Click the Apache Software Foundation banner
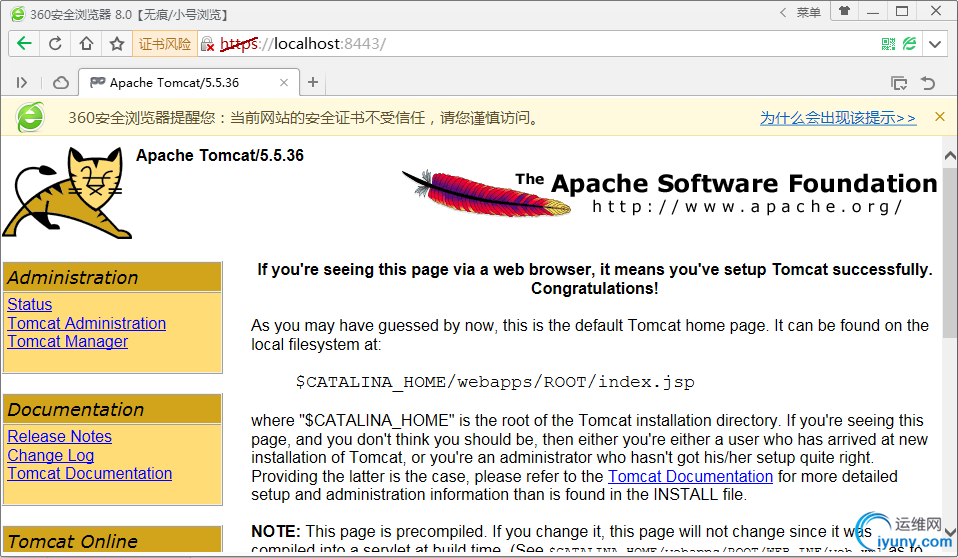The width and height of the screenshot is (958, 558). pos(670,193)
